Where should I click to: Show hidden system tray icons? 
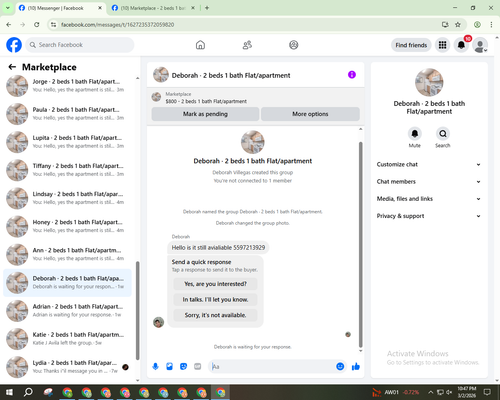click(x=431, y=392)
